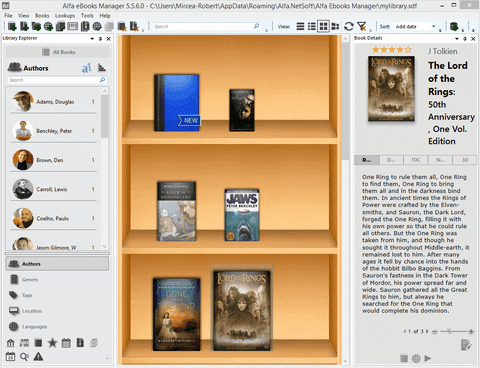Switch to plain list view
This screenshot has height=368, width=480.
coord(300,26)
